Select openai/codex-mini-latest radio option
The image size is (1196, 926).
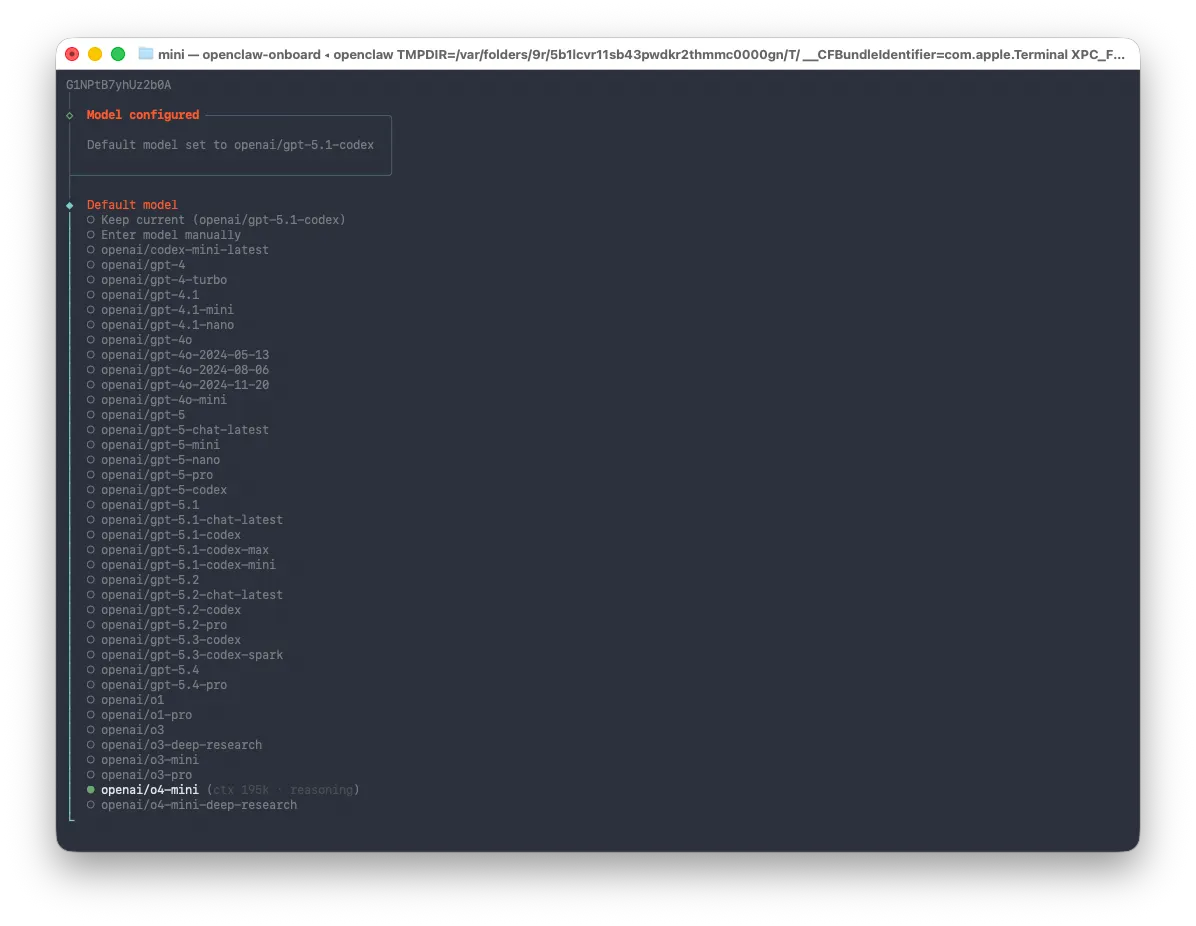[177, 249]
